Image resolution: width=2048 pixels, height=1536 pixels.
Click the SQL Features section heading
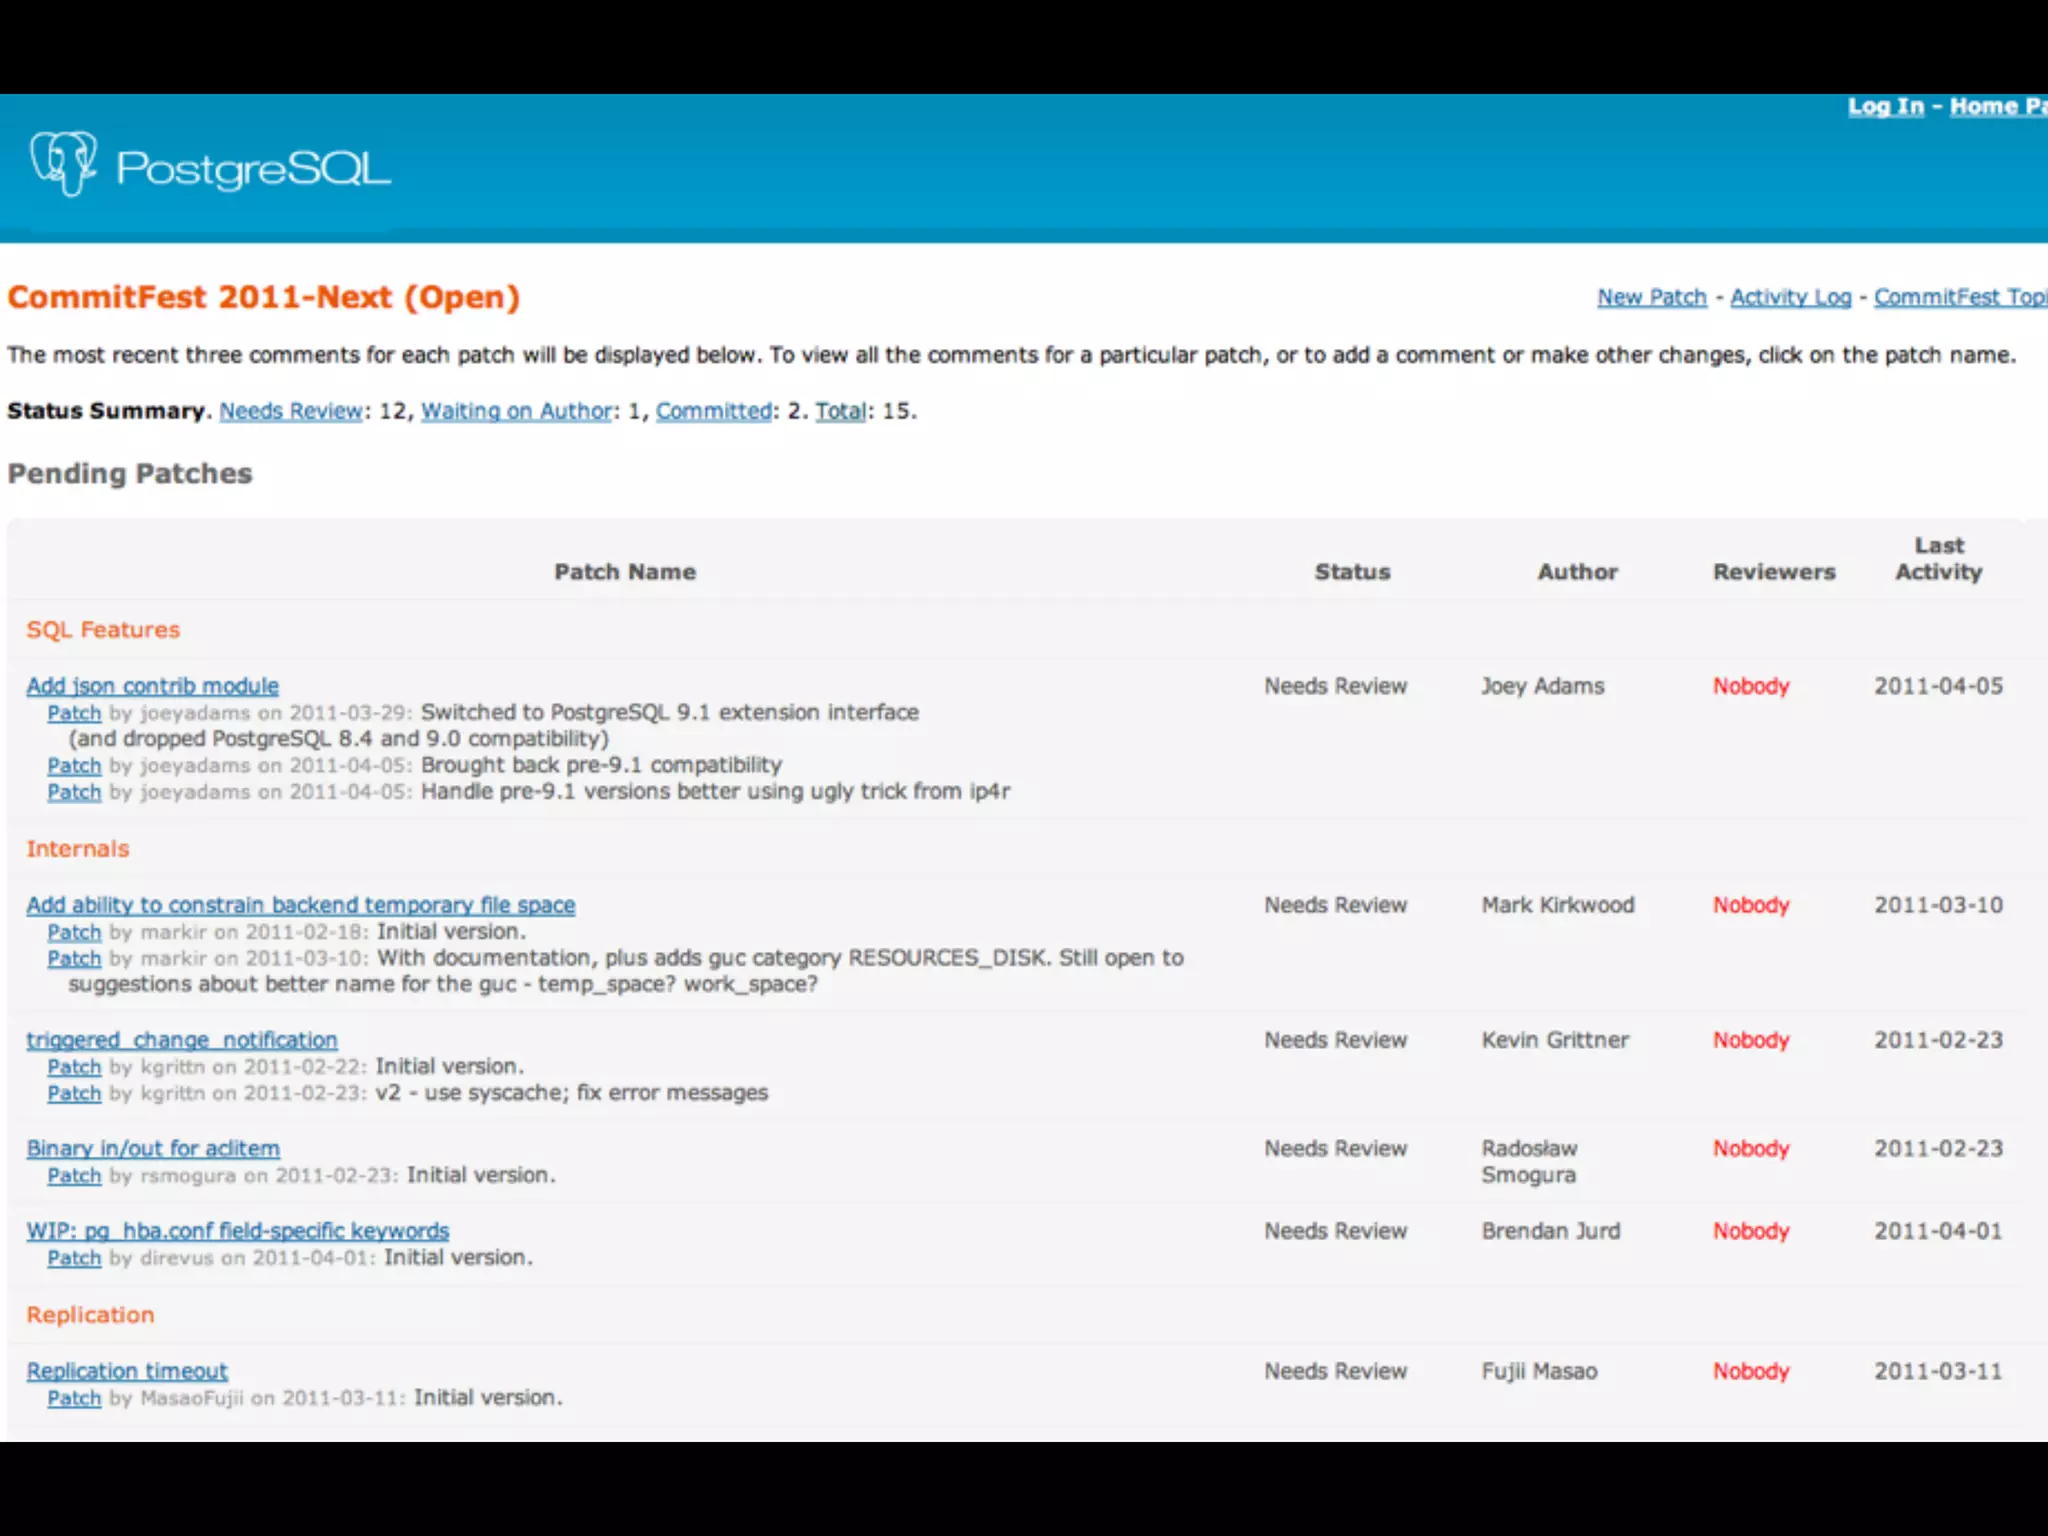tap(103, 630)
